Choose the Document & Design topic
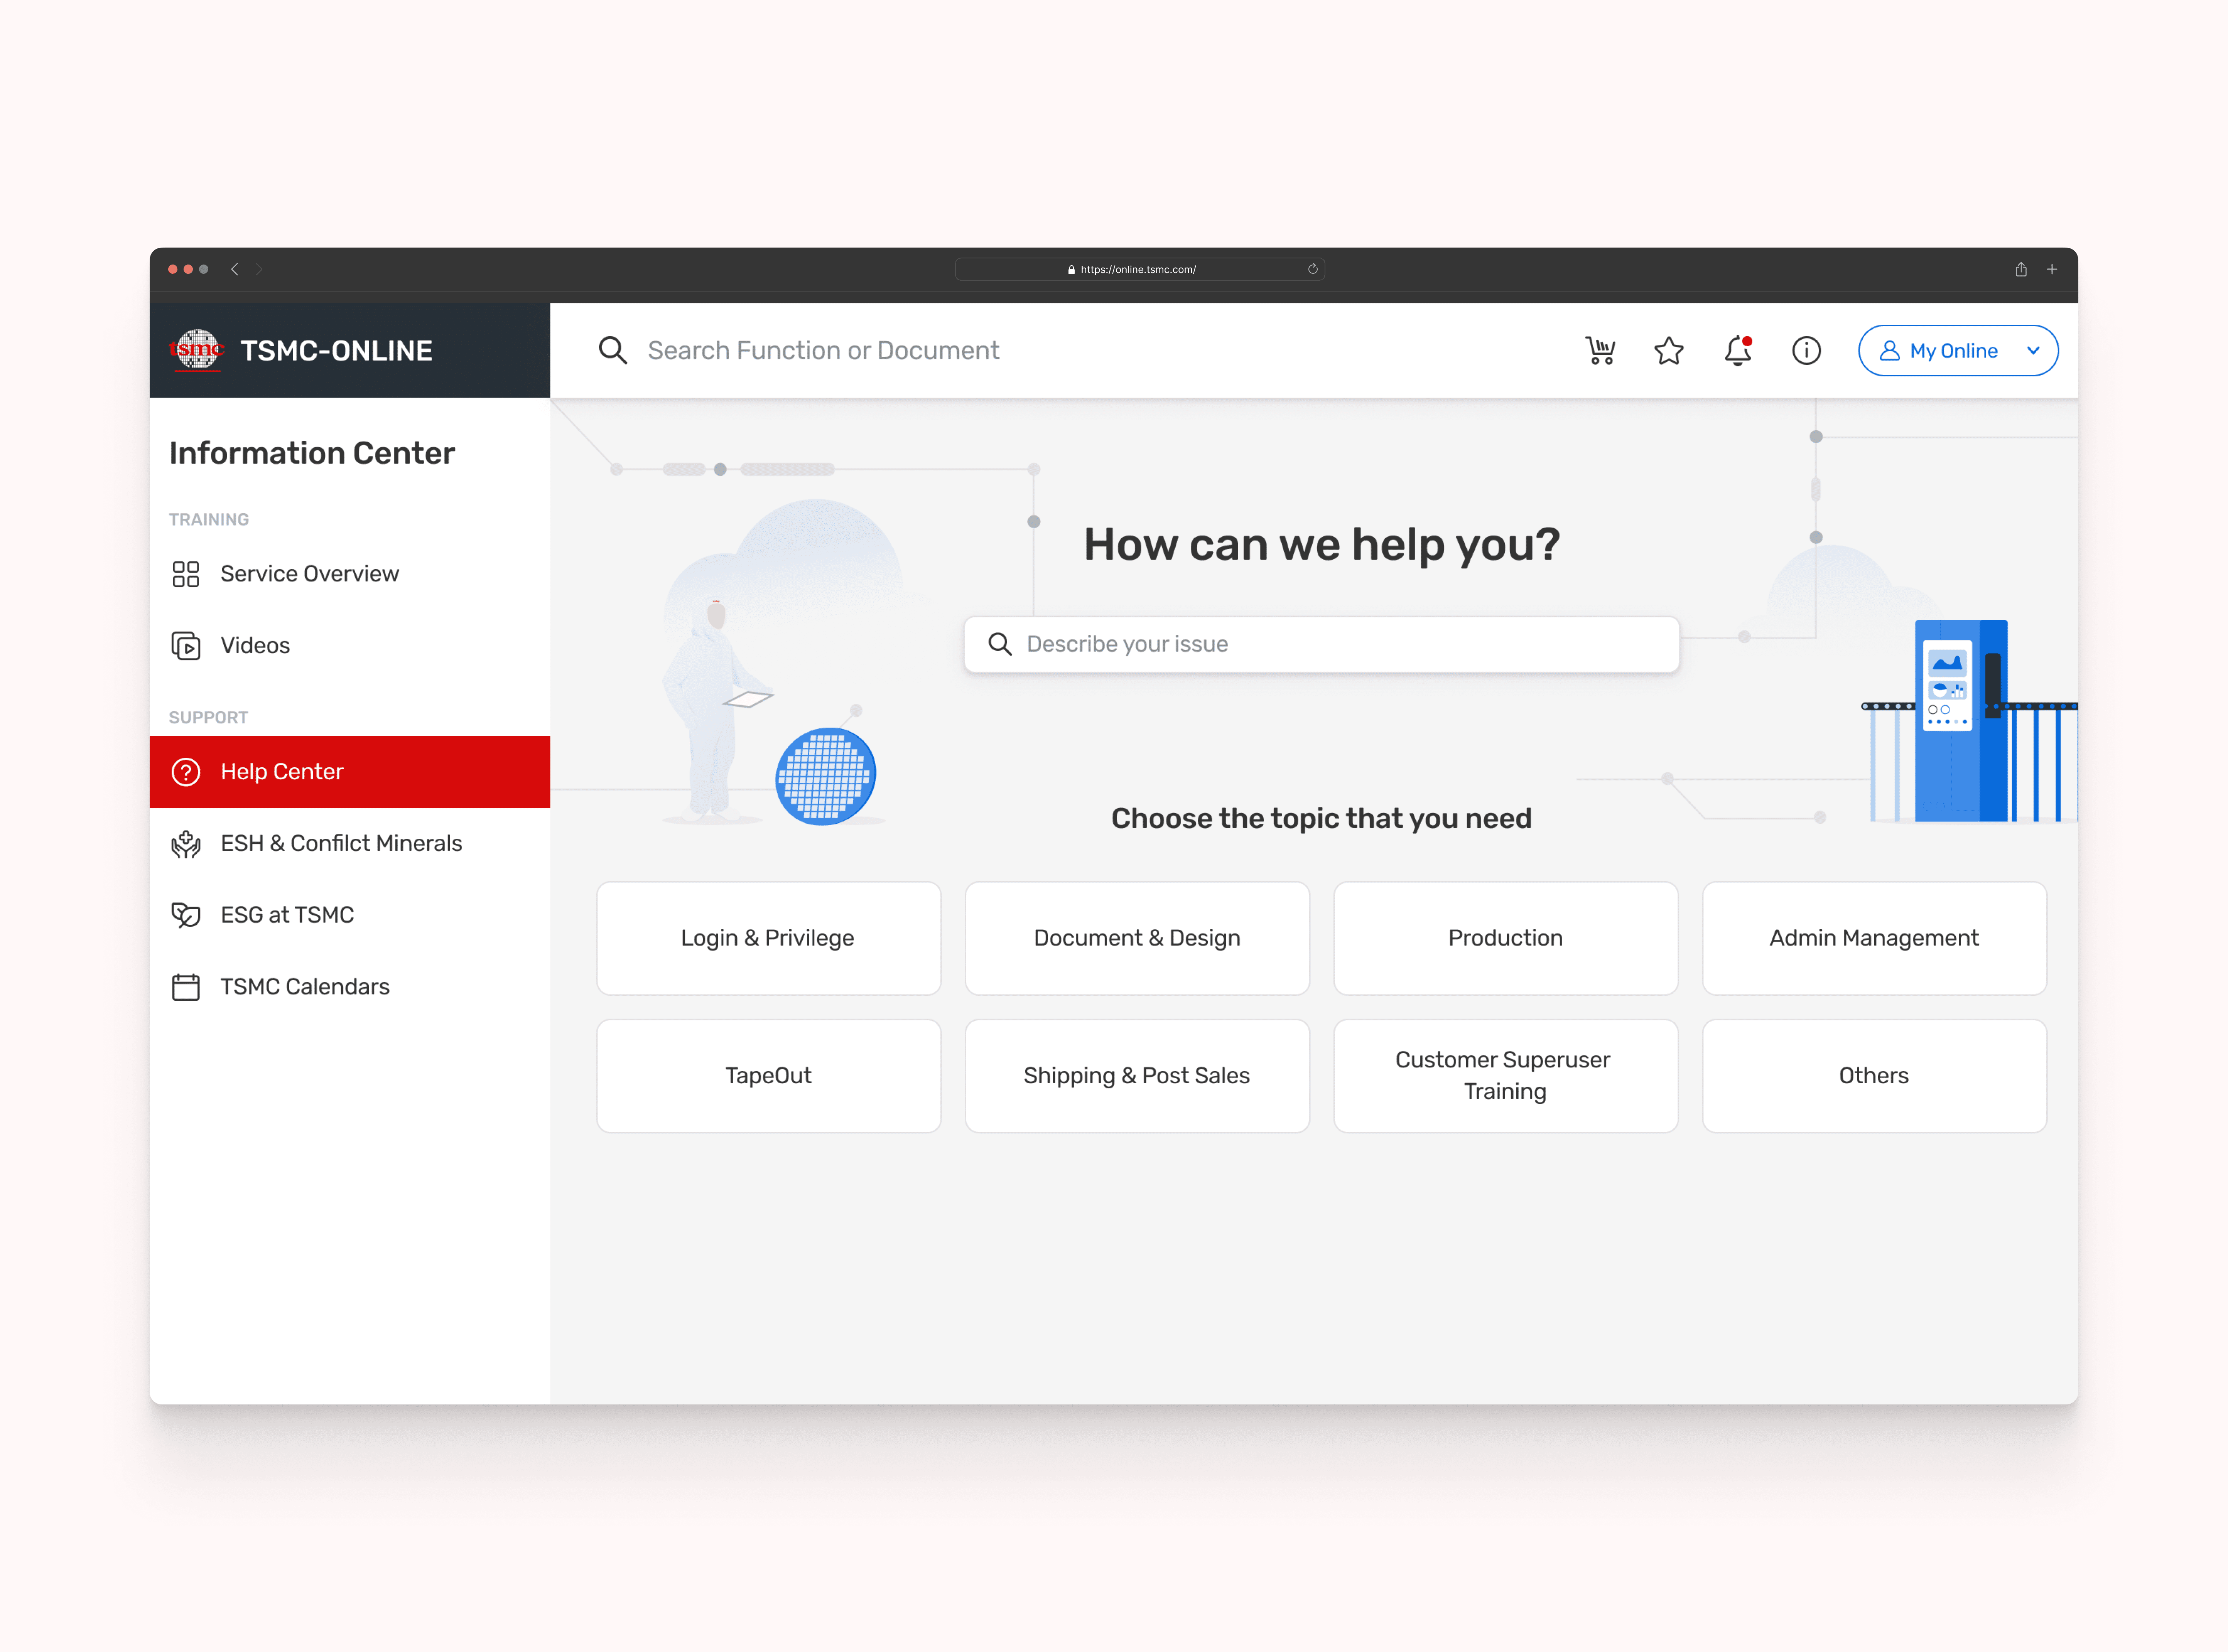Screen dimensions: 2228x1652 (x=1137, y=938)
